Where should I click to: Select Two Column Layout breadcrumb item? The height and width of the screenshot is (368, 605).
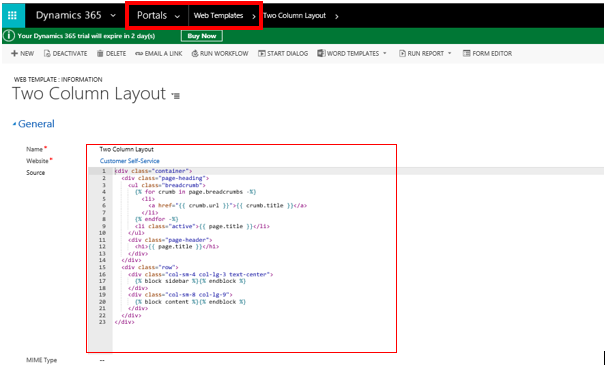pos(294,15)
